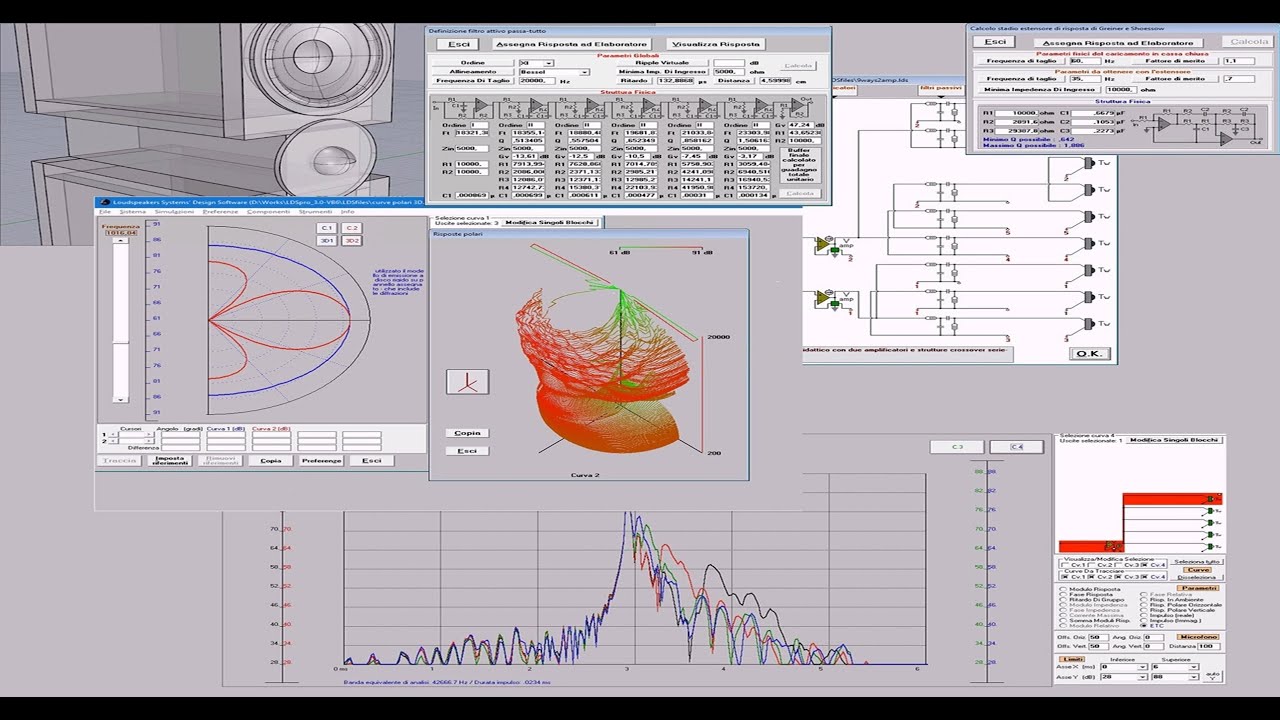Open the File menu
The height and width of the screenshot is (720, 1280).
coord(105,212)
